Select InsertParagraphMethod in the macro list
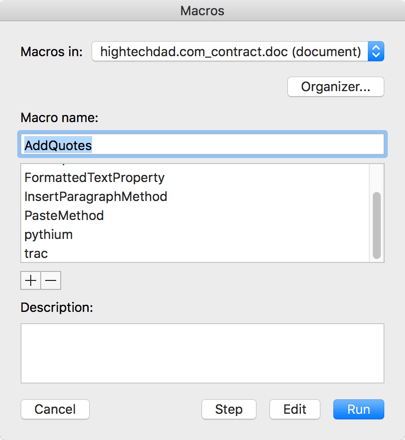Screen dimensions: 405x440 (x=195, y=197)
